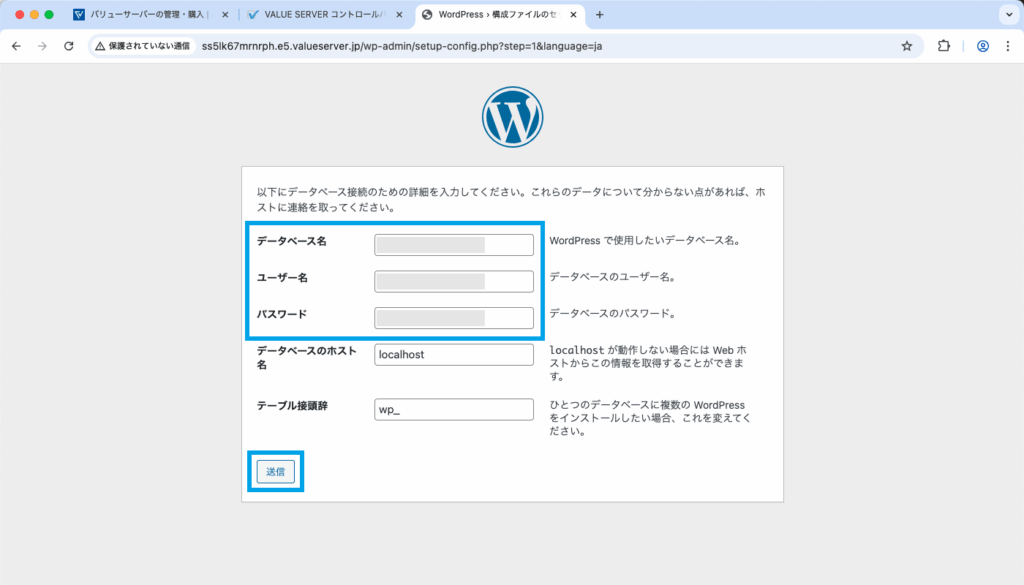Open the tab search chevron at top right

tap(1010, 14)
